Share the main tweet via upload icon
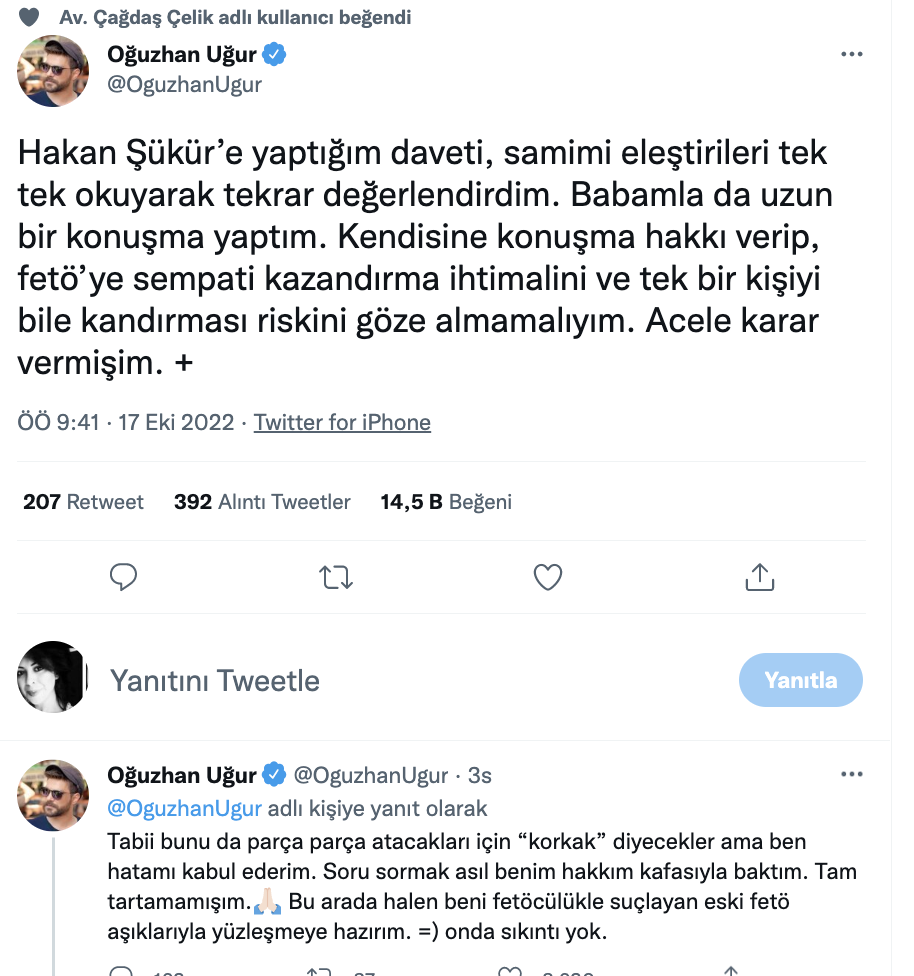The height and width of the screenshot is (976, 914). point(760,575)
